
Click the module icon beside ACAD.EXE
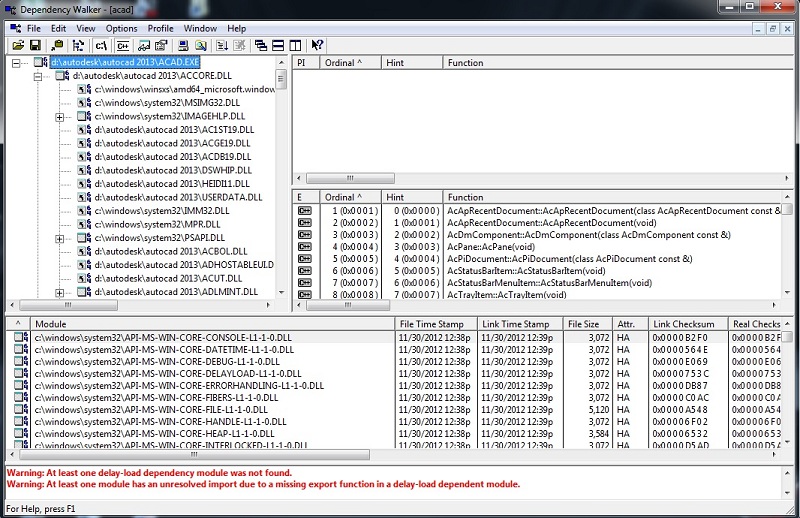coord(41,62)
